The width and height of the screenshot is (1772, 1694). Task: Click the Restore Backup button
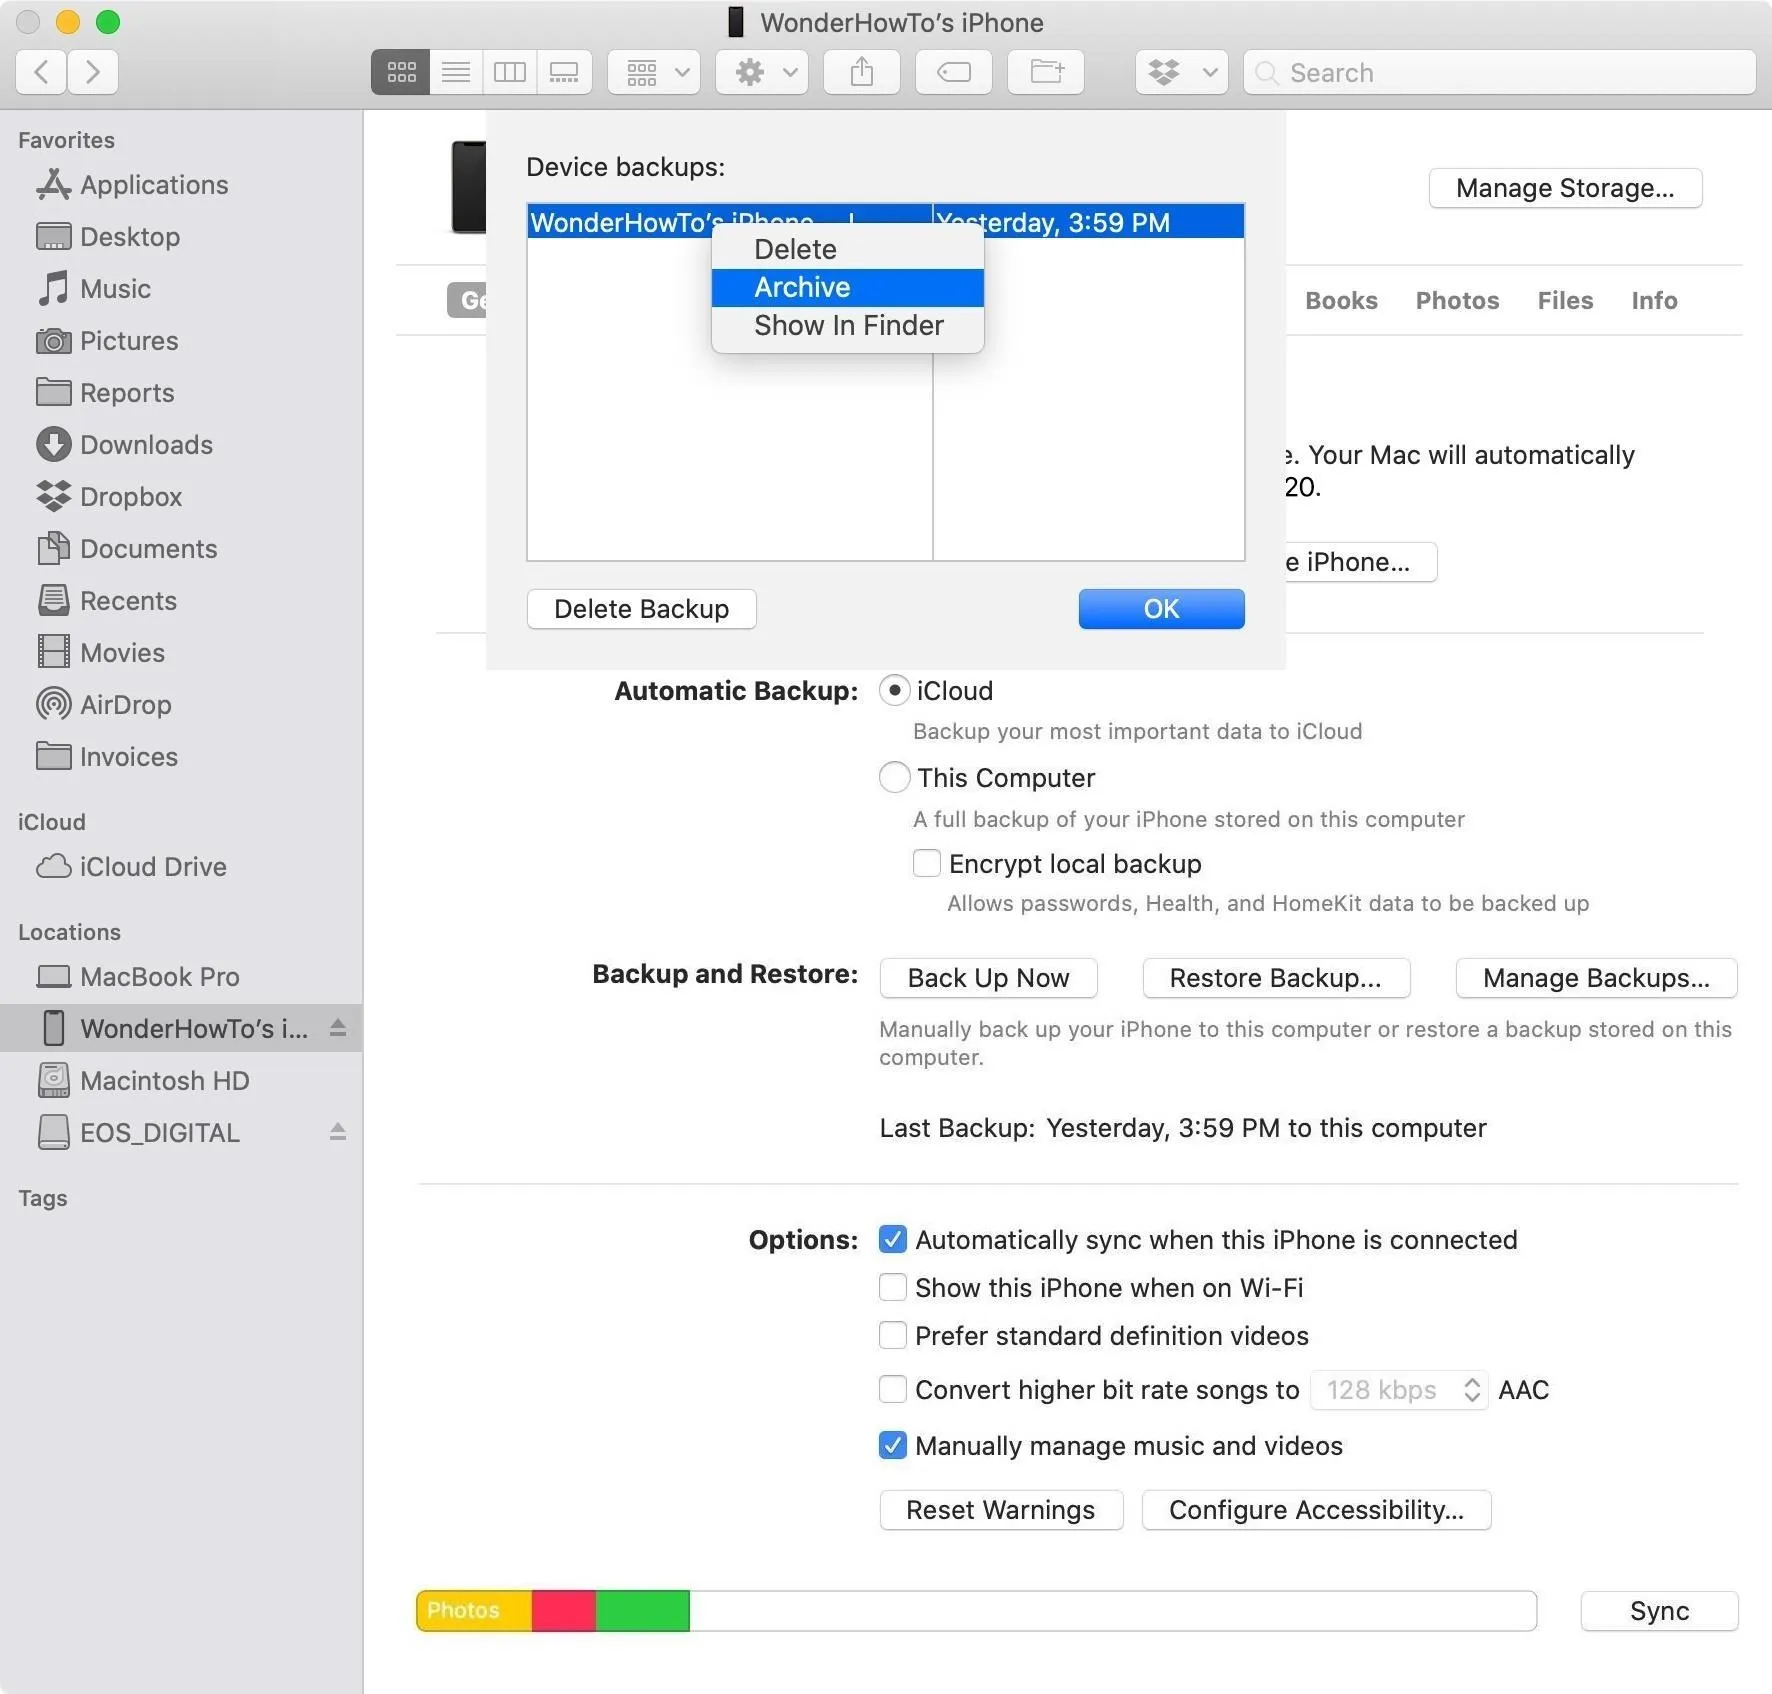tap(1276, 978)
